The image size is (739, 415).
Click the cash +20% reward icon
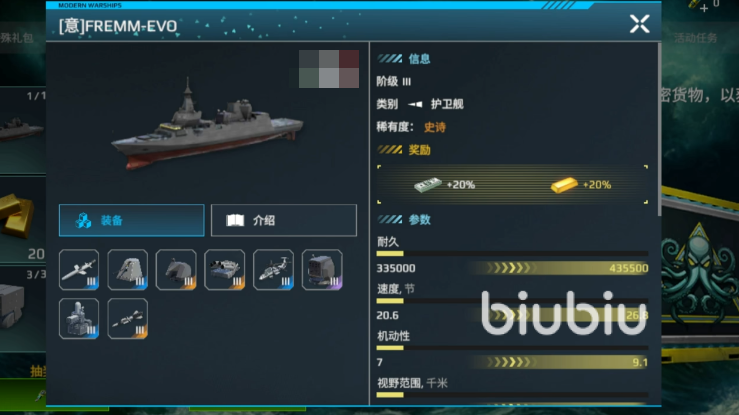tap(427, 184)
